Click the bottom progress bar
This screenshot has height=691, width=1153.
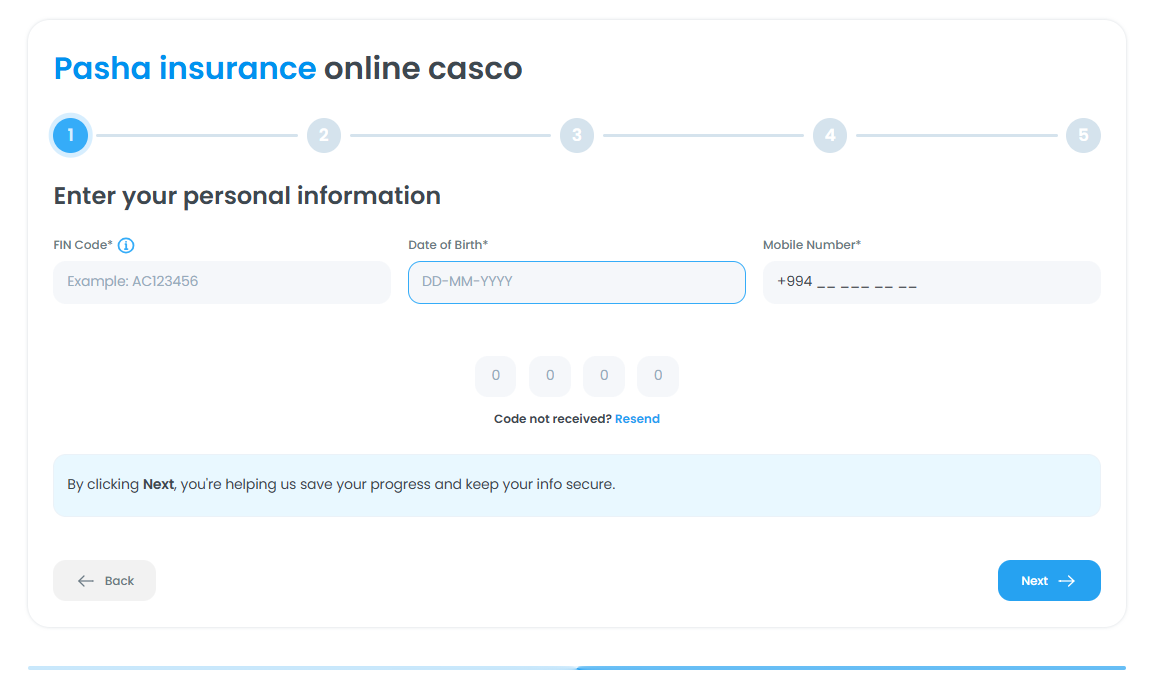[577, 667]
